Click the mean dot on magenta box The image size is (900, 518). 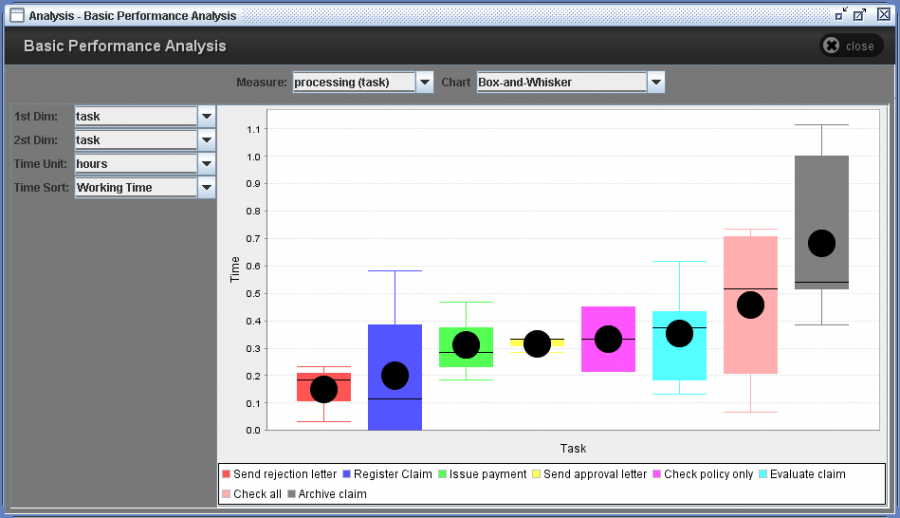[x=608, y=339]
